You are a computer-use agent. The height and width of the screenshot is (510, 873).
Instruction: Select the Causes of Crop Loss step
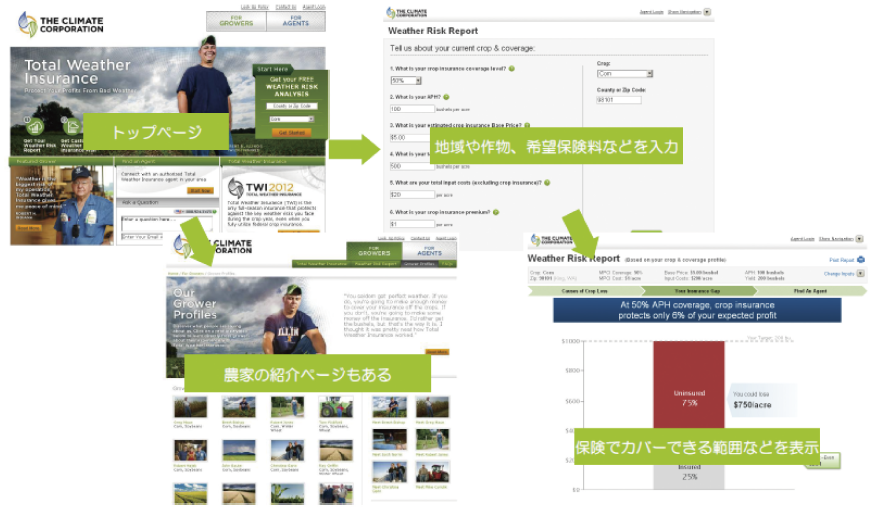[x=585, y=291]
